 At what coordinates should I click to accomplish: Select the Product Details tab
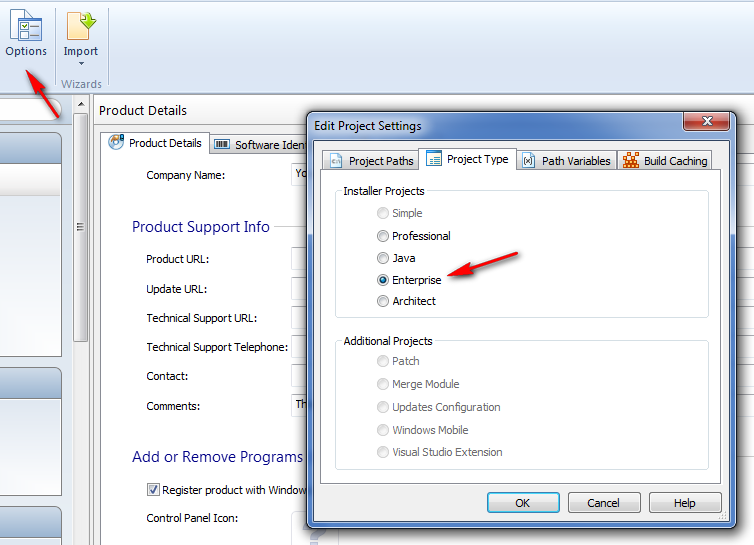[155, 143]
